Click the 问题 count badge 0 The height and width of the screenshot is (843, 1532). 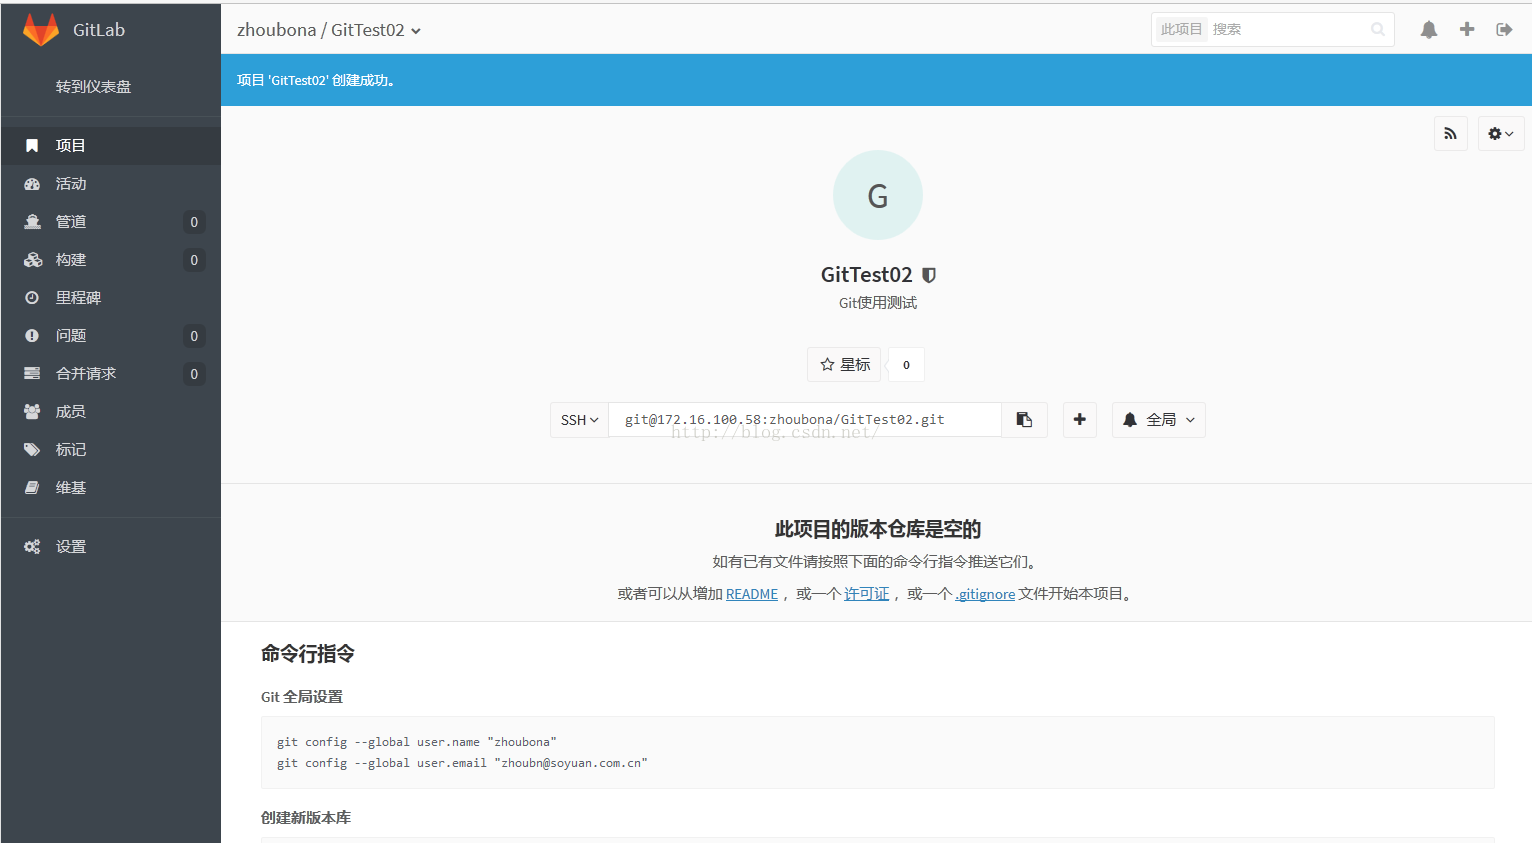194,336
